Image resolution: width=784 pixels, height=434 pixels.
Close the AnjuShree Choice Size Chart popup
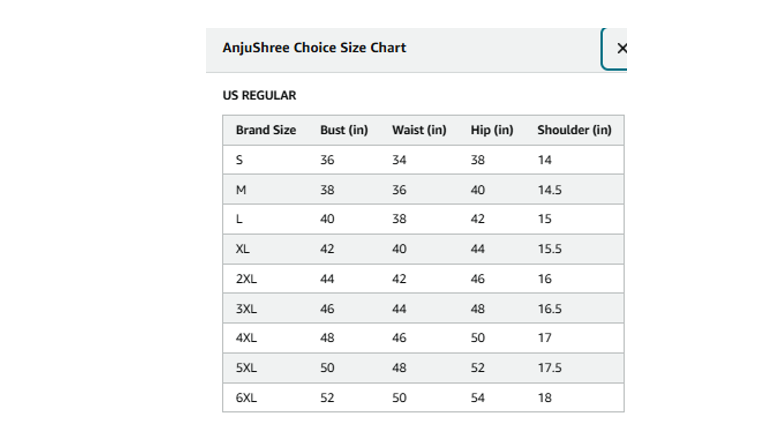pyautogui.click(x=616, y=48)
